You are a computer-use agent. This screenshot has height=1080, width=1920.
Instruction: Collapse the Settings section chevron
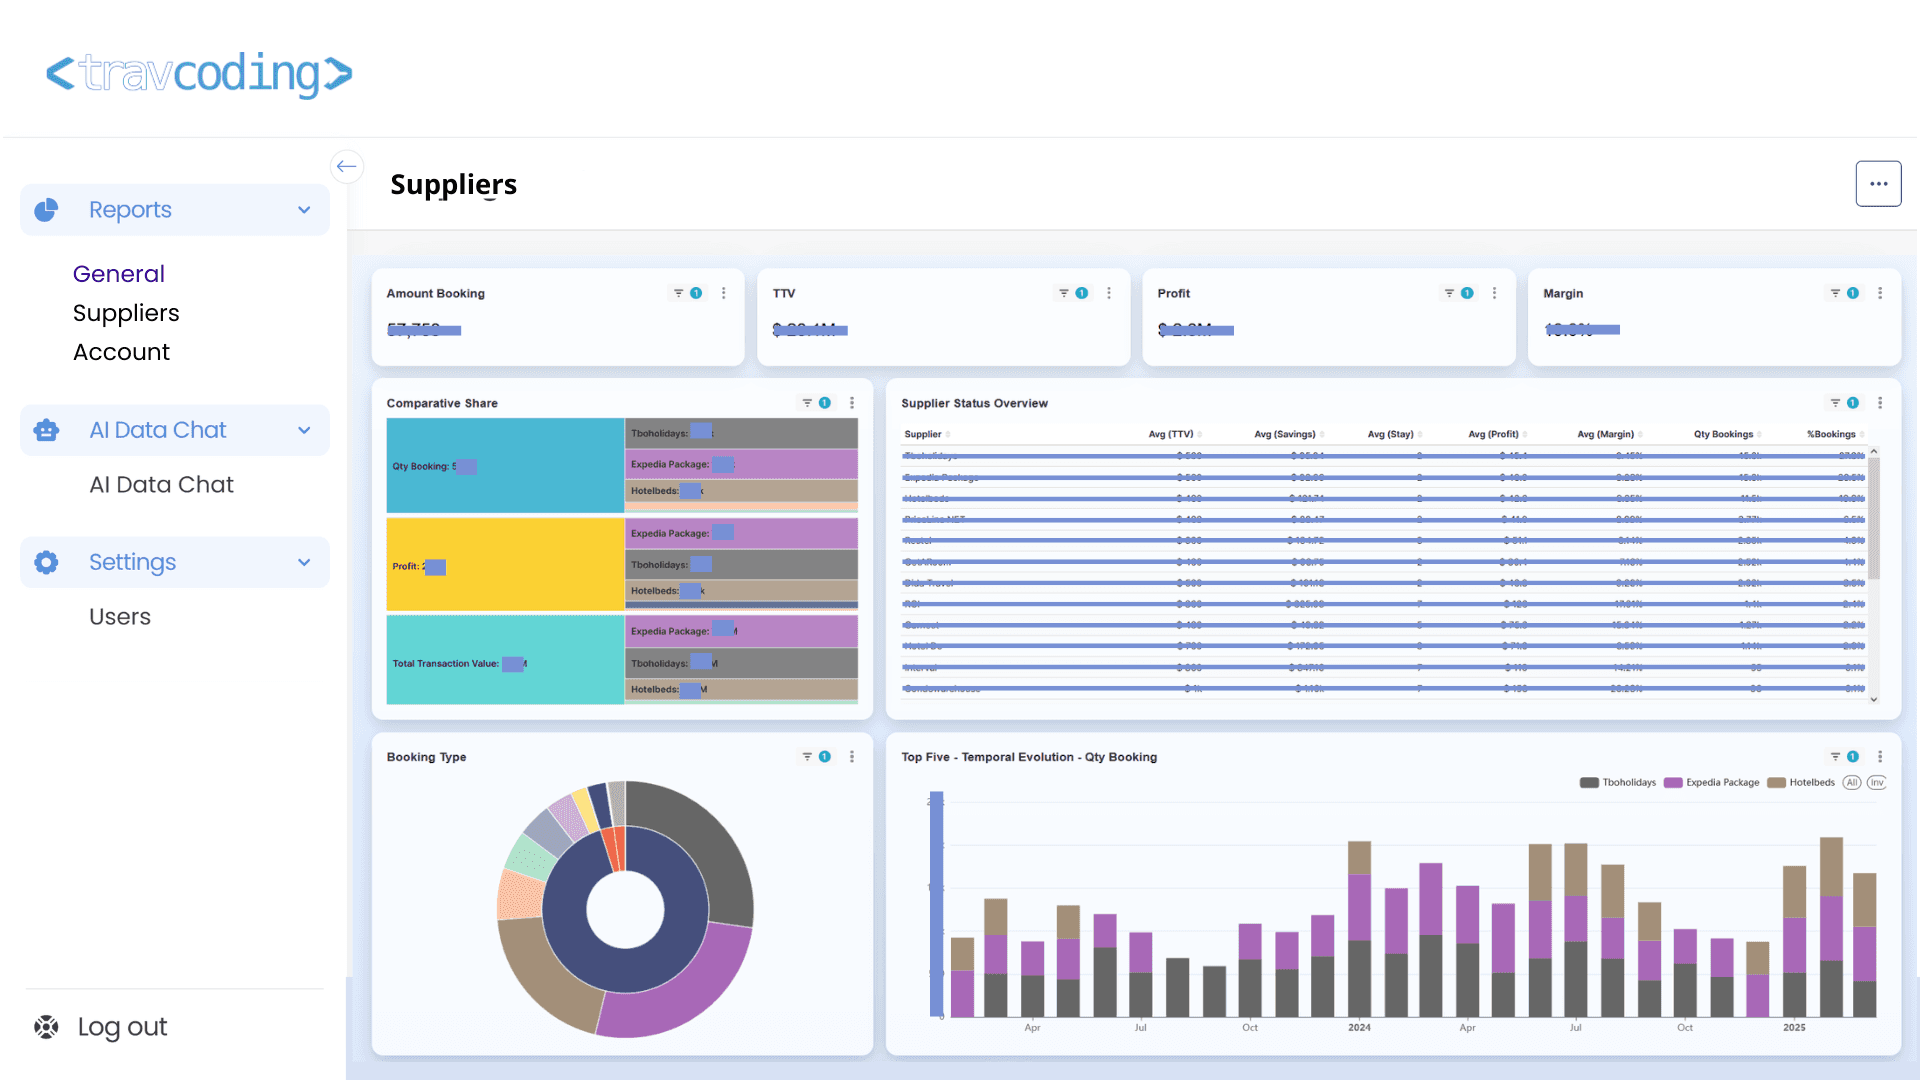[304, 562]
